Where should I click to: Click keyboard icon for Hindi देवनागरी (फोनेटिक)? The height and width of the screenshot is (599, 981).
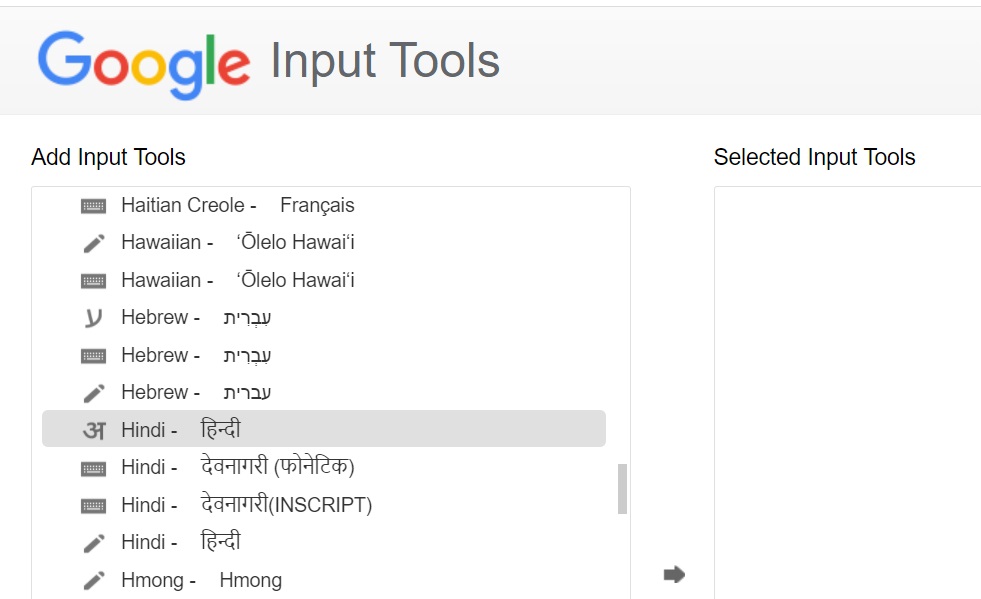93,468
